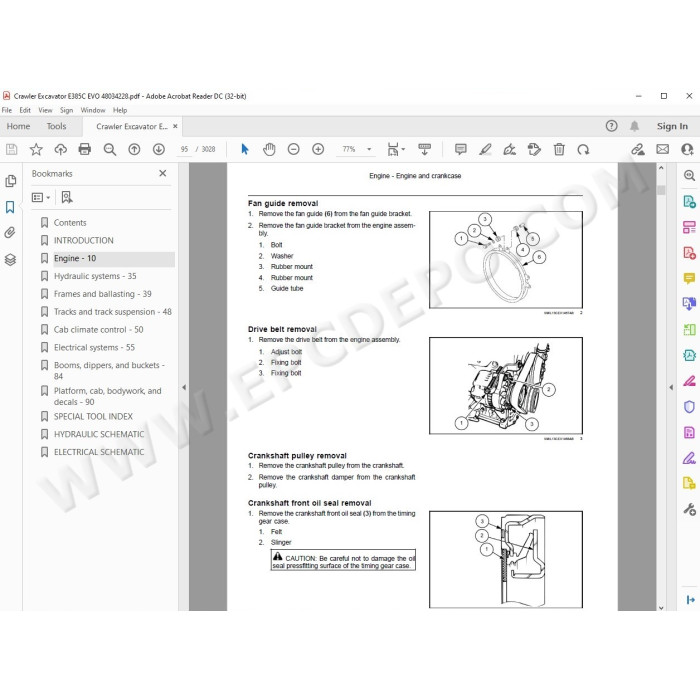Open the Sign menu
Image resolution: width=700 pixels, height=700 pixels.
pyautogui.click(x=67, y=110)
